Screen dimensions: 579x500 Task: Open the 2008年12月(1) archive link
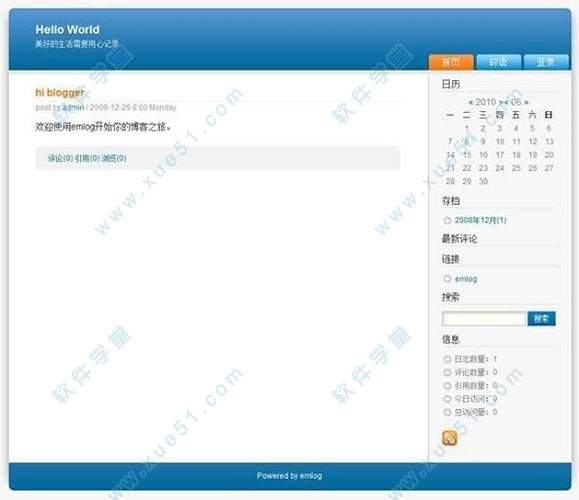[x=480, y=220]
